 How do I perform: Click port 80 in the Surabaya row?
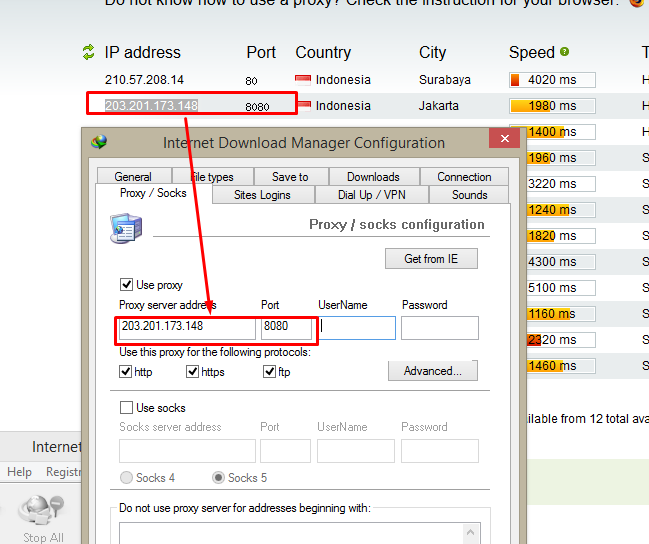point(251,81)
